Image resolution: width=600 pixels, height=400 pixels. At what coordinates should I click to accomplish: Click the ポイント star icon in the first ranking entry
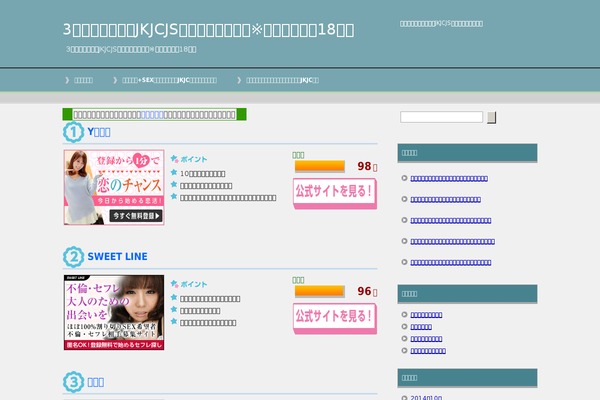174,159
